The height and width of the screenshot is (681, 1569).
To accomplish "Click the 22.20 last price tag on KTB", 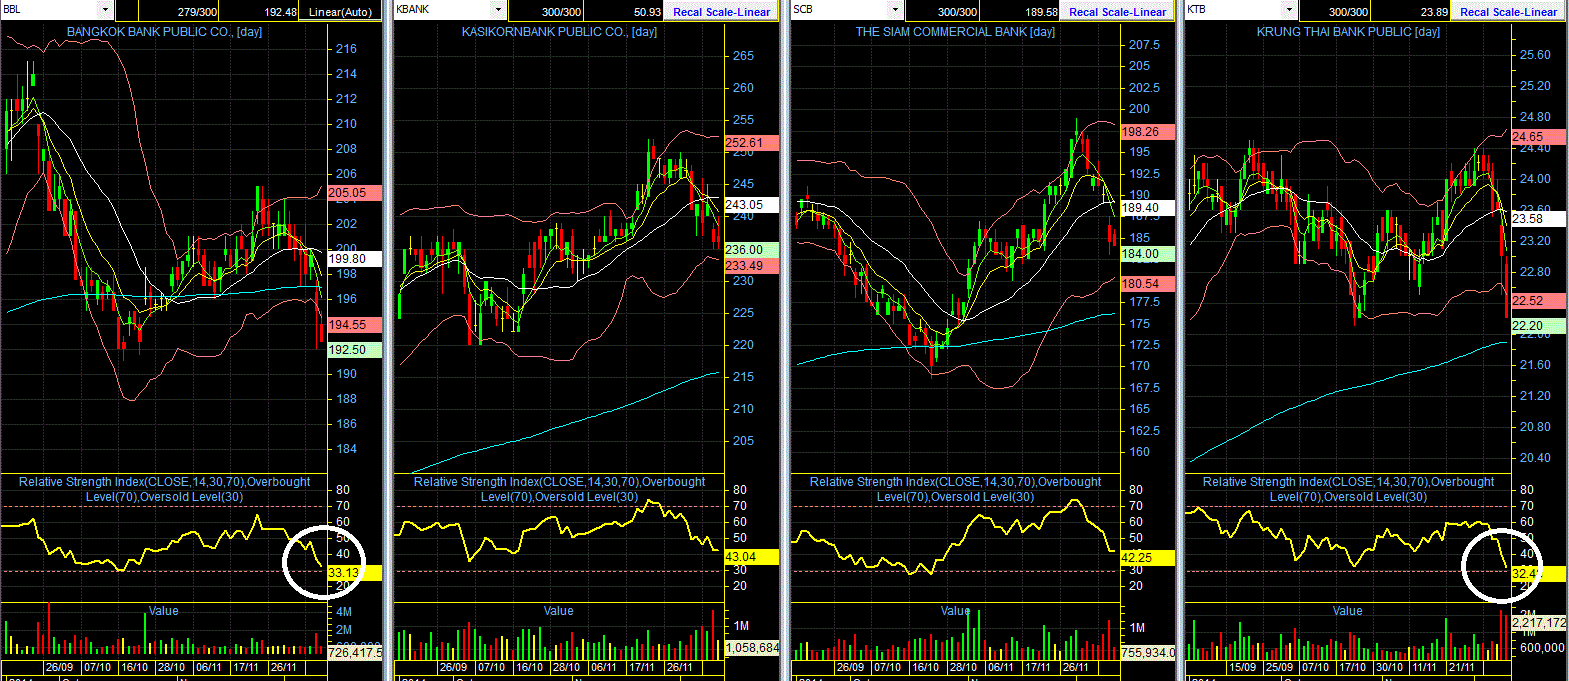I will [x=1538, y=326].
